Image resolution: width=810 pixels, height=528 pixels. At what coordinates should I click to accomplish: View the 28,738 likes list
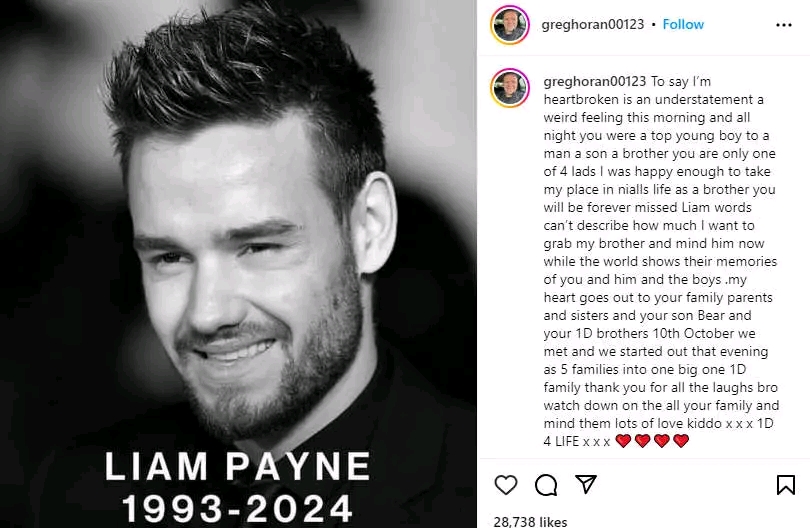click(530, 522)
